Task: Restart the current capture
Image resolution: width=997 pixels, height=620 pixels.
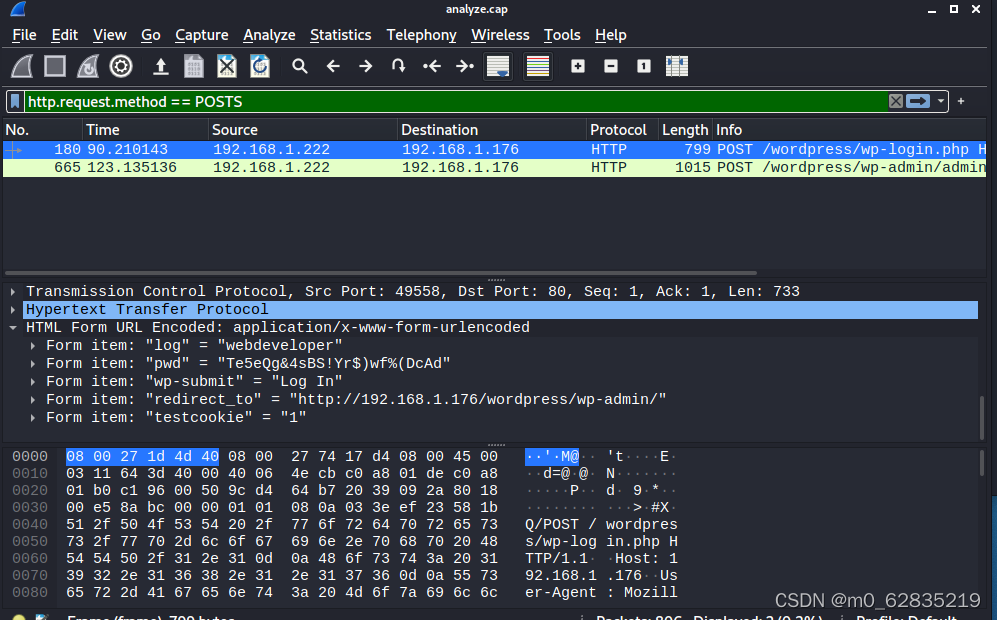Action: [x=87, y=66]
